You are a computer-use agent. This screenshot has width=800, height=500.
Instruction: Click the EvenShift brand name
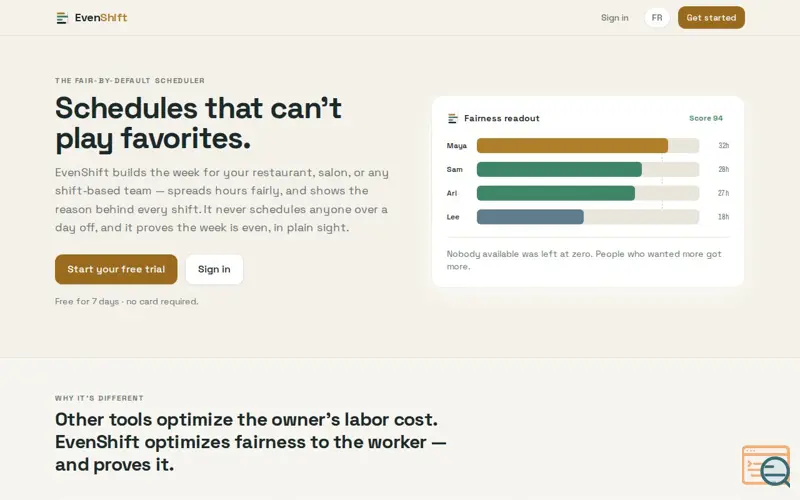(101, 18)
